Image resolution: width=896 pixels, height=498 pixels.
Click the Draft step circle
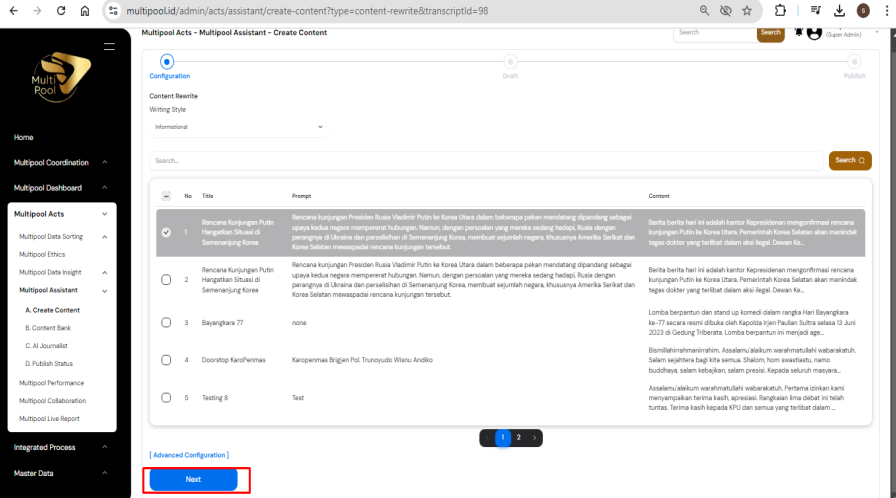tap(510, 62)
